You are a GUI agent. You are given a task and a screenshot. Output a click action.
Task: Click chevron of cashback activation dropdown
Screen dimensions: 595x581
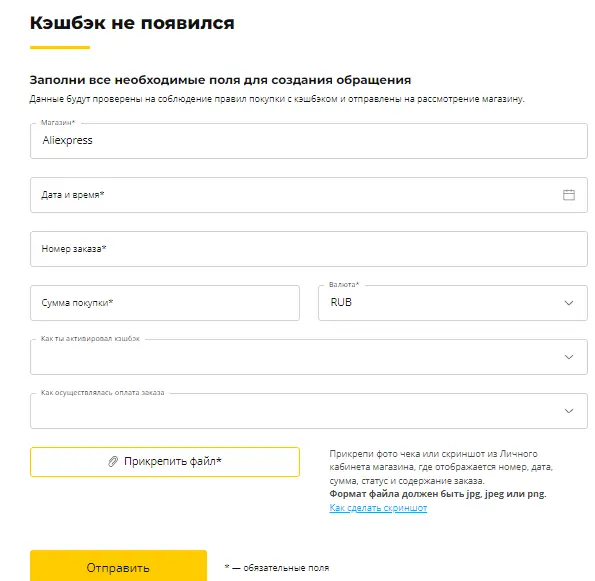click(x=568, y=357)
